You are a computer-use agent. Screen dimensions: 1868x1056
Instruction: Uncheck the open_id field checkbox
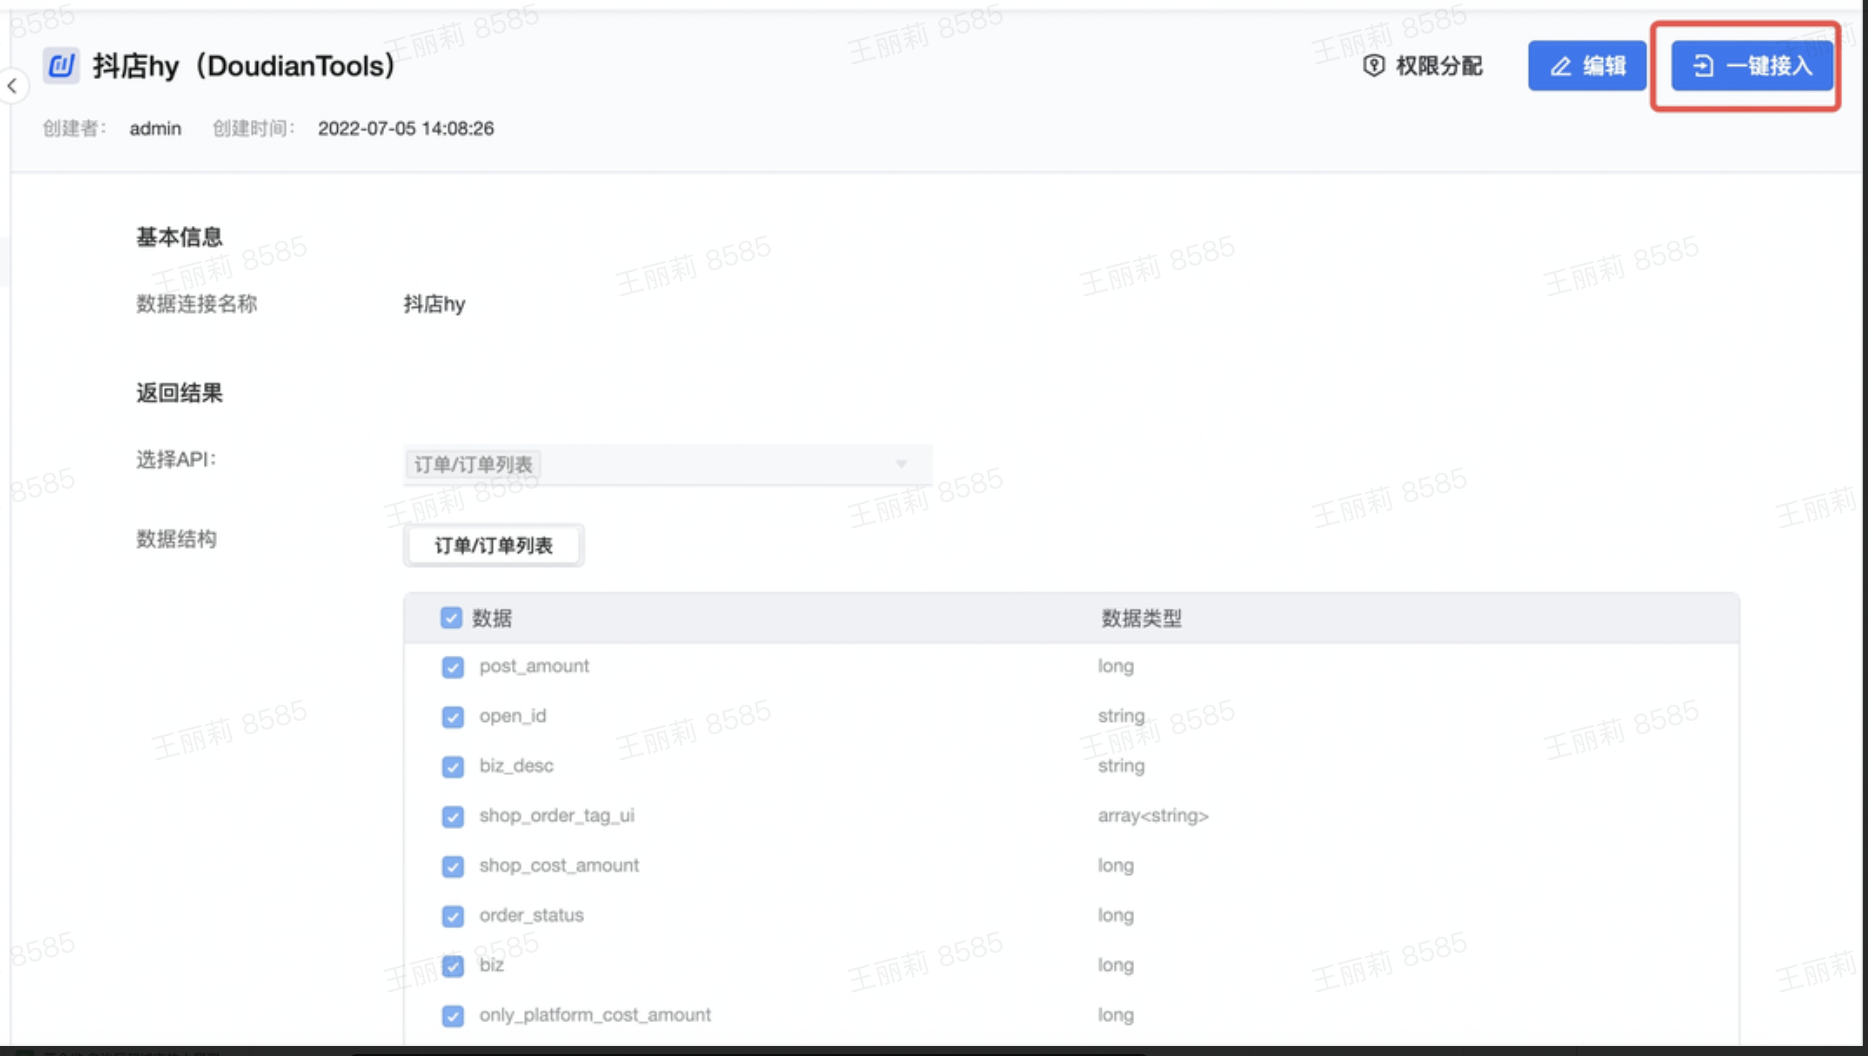tap(453, 717)
